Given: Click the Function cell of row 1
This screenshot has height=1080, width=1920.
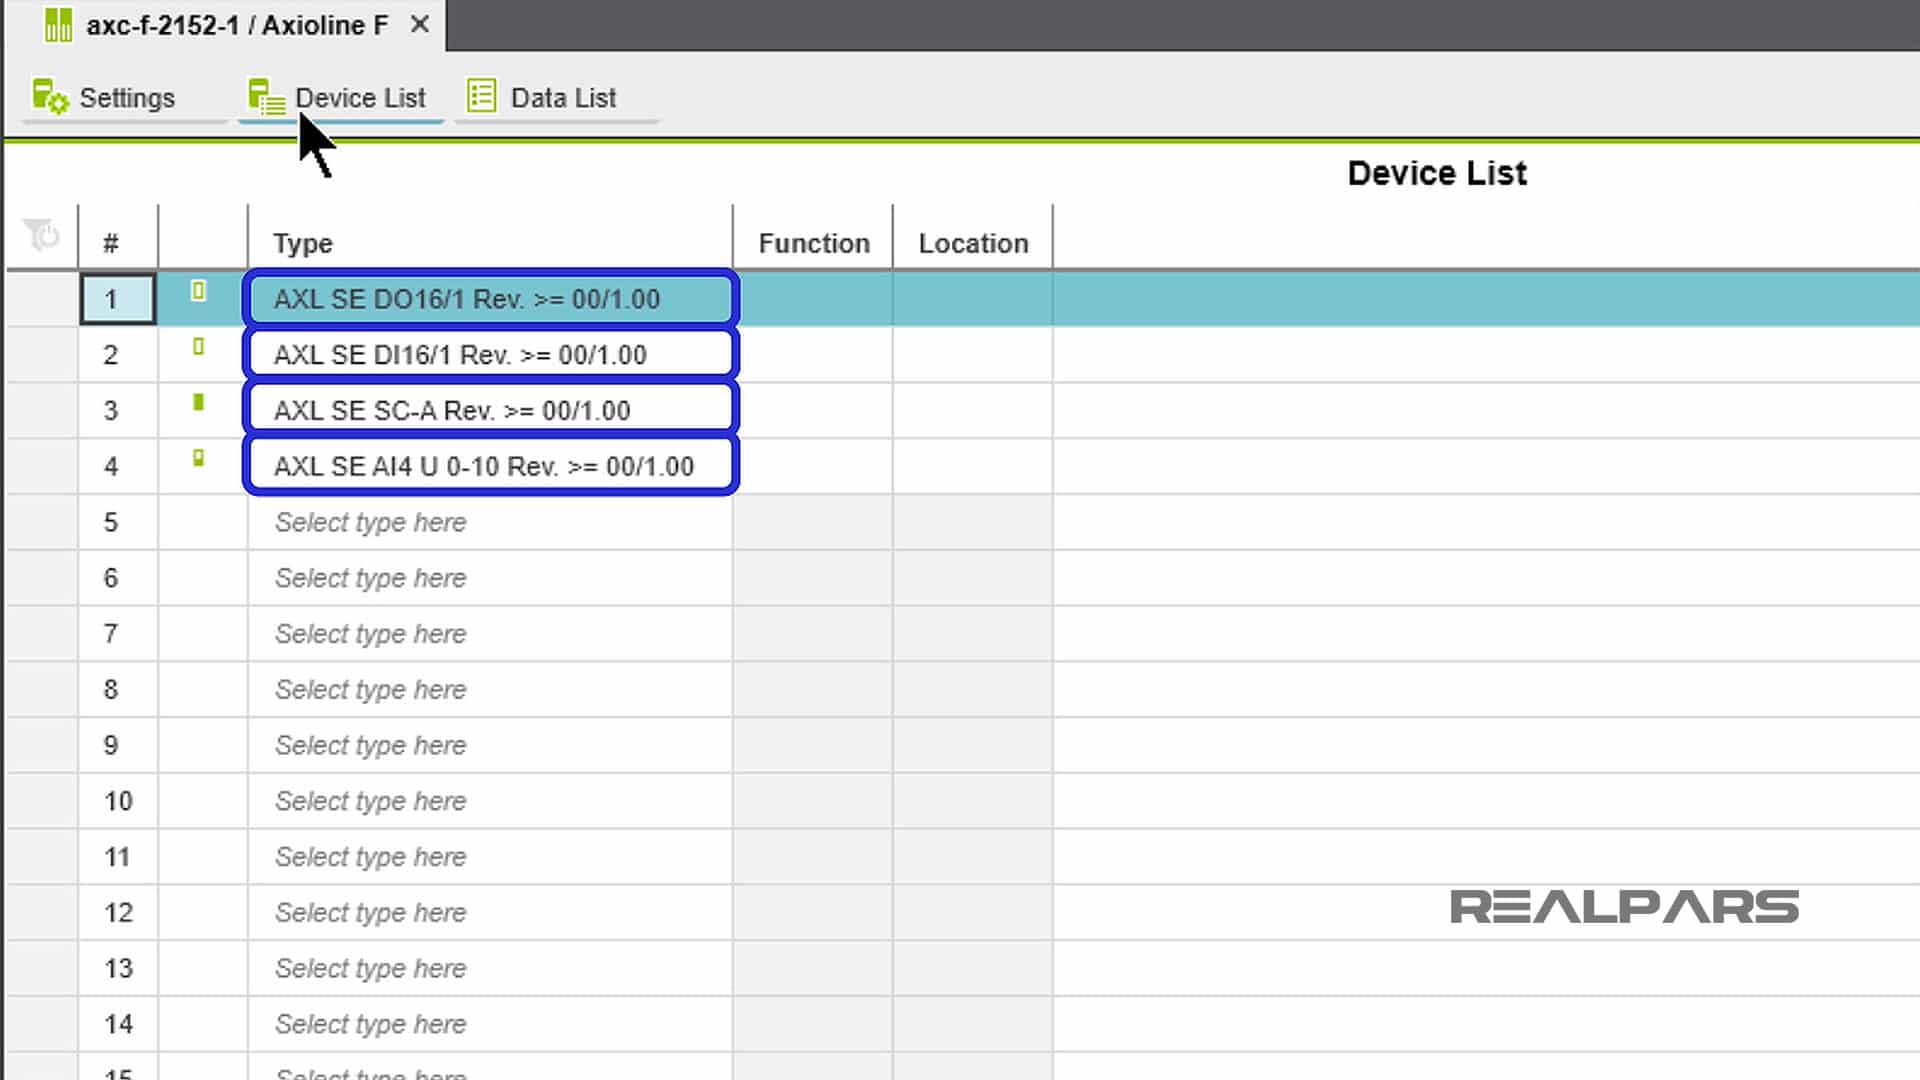Looking at the screenshot, I should (813, 299).
